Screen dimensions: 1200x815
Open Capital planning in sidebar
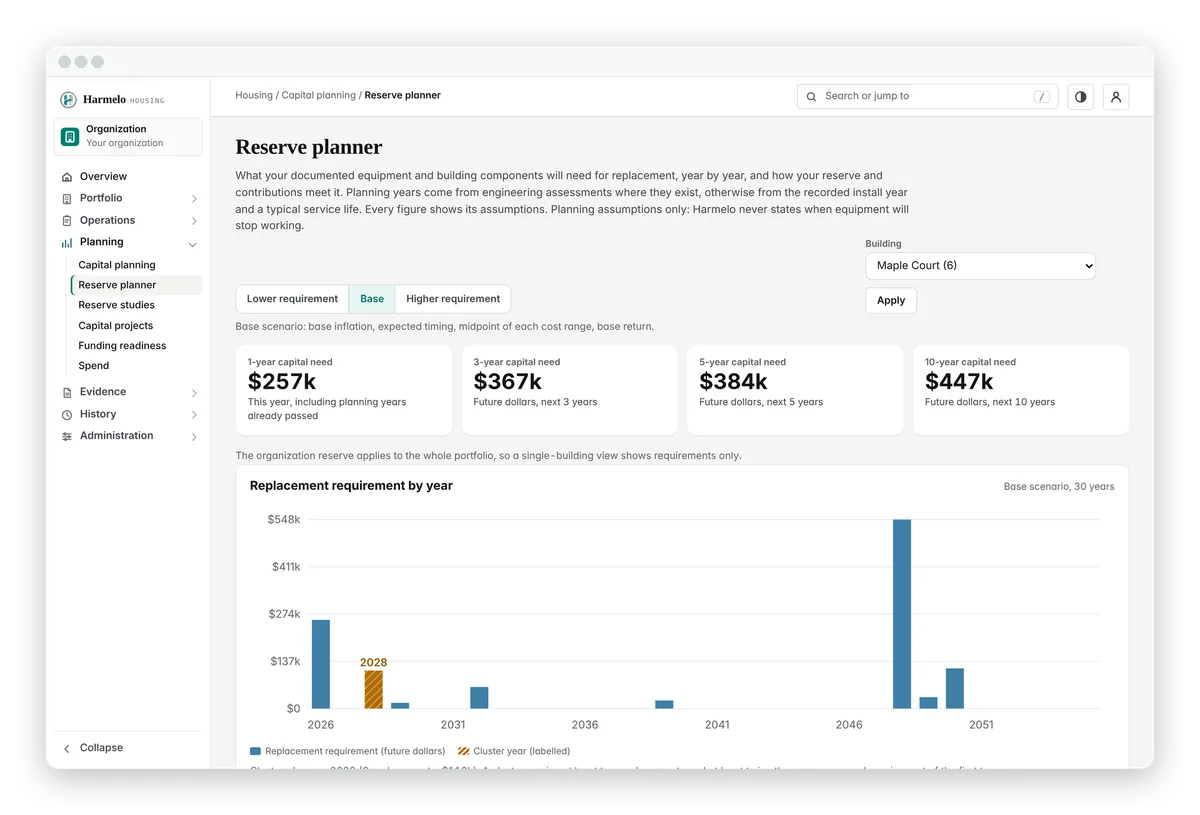click(117, 265)
